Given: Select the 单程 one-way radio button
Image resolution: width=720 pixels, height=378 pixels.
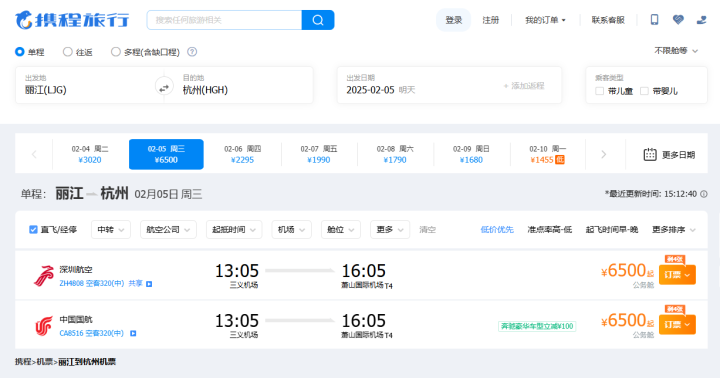Looking at the screenshot, I should (19, 52).
